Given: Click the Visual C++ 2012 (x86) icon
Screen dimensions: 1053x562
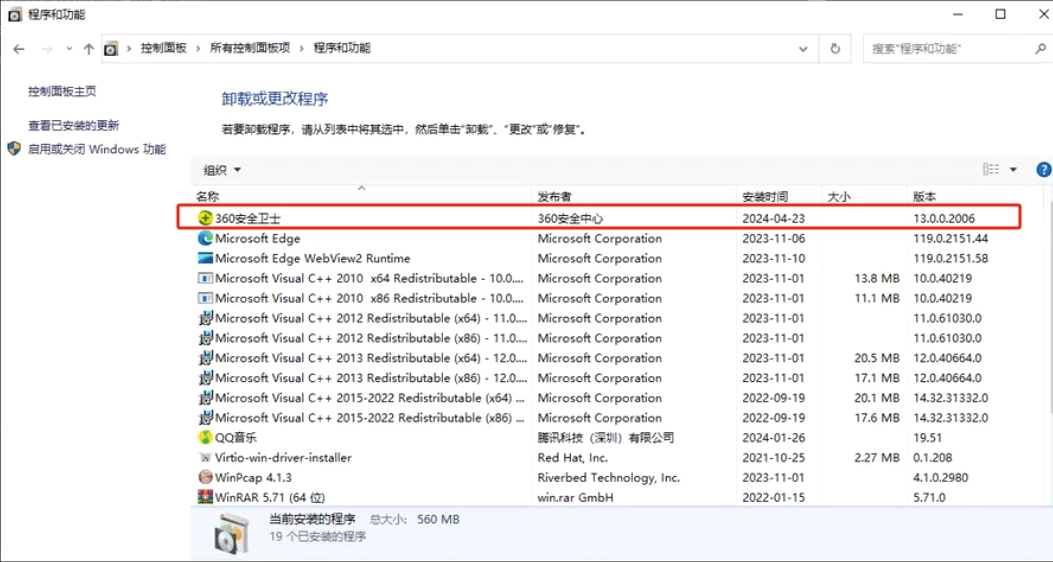Looking at the screenshot, I should point(205,338).
